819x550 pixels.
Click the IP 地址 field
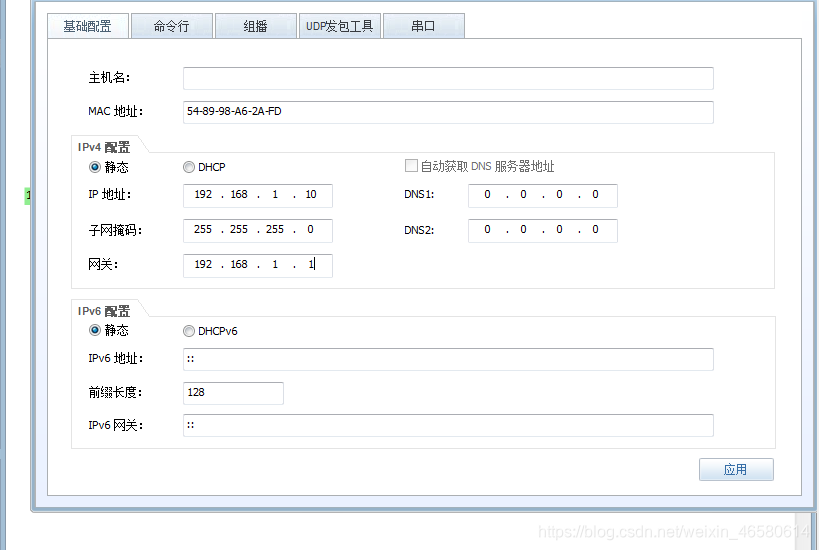pos(258,195)
